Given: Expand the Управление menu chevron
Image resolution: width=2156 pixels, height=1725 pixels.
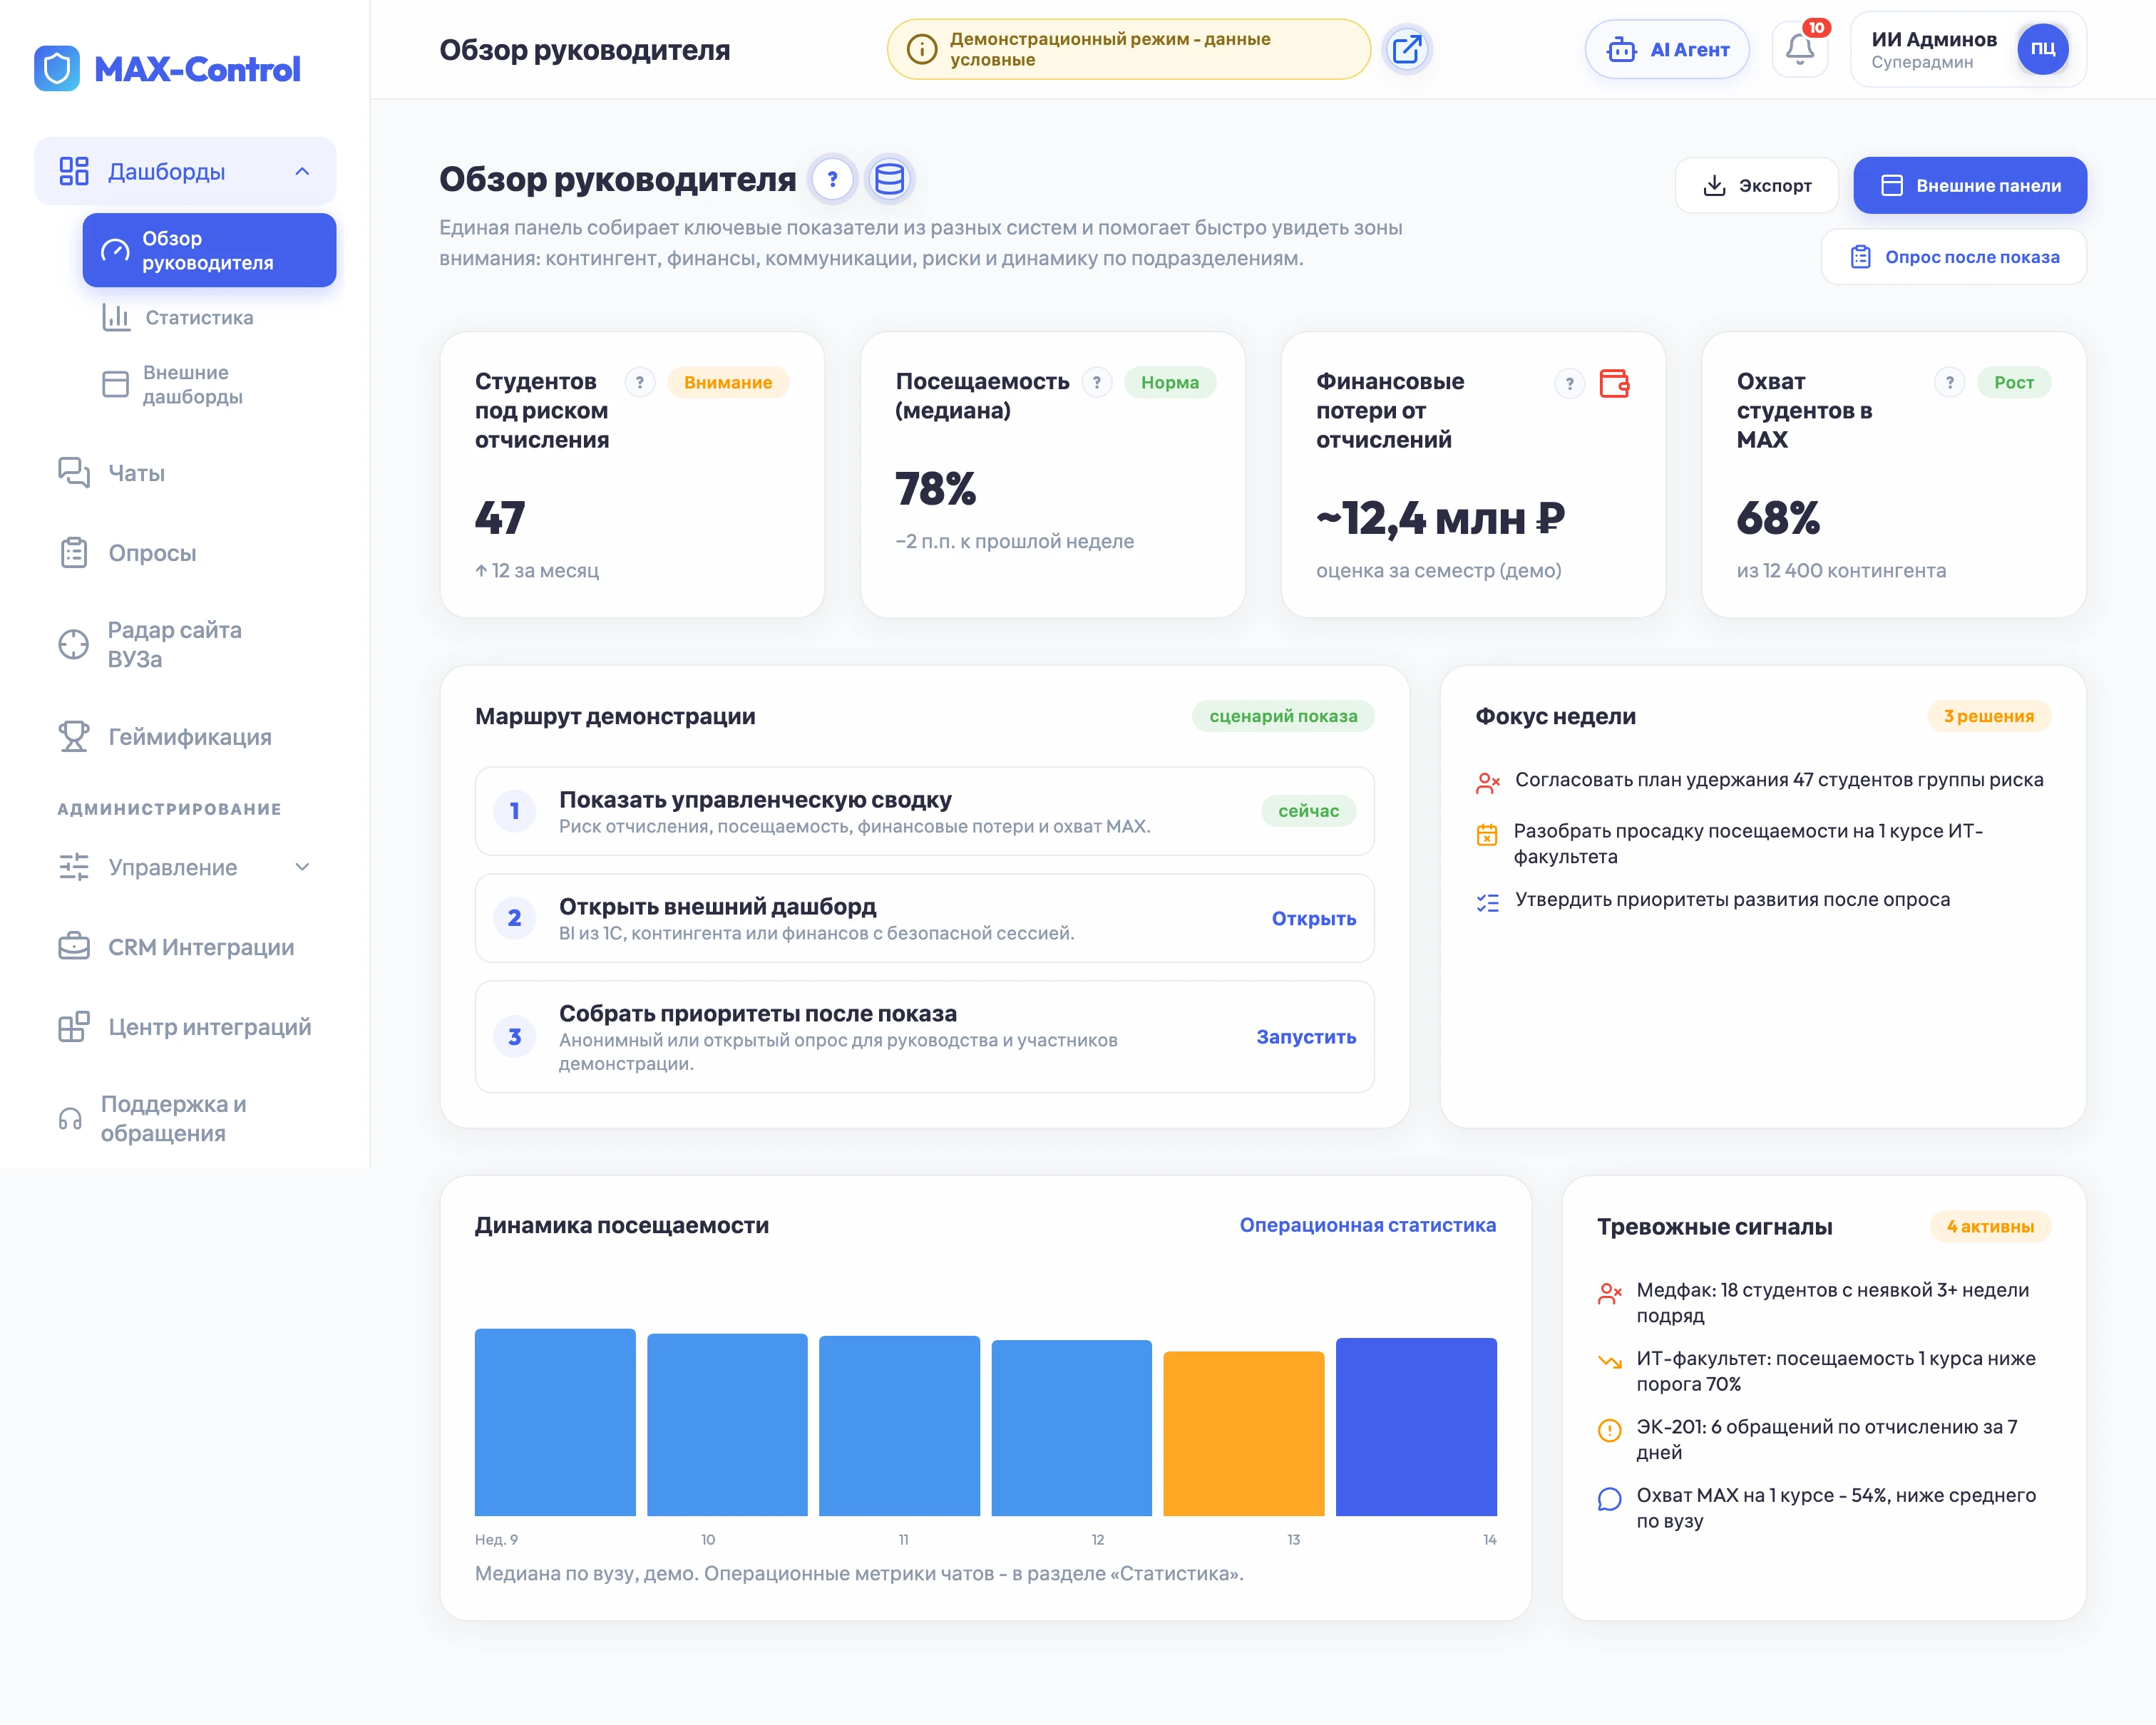Looking at the screenshot, I should 302,867.
